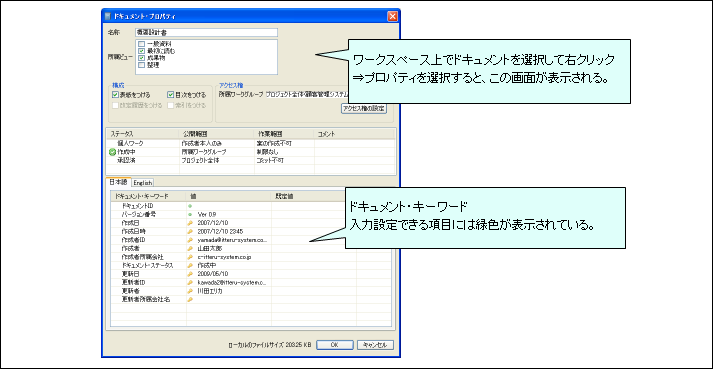Uncheck the 最初に読む view checkbox
This screenshot has width=714, height=370.
pos(142,51)
